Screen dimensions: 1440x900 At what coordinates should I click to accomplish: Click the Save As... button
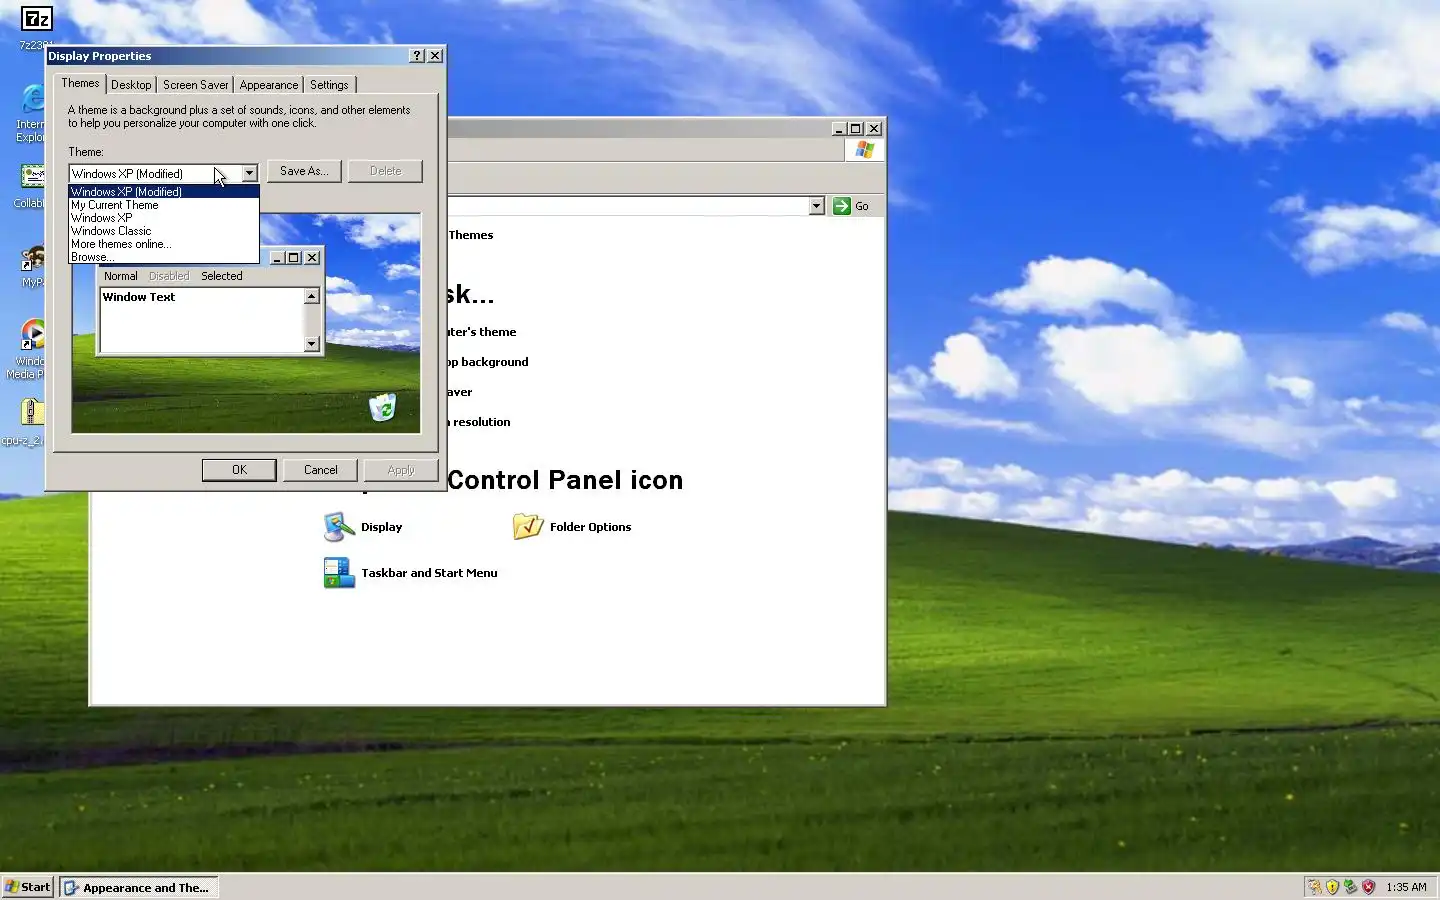[x=304, y=171]
